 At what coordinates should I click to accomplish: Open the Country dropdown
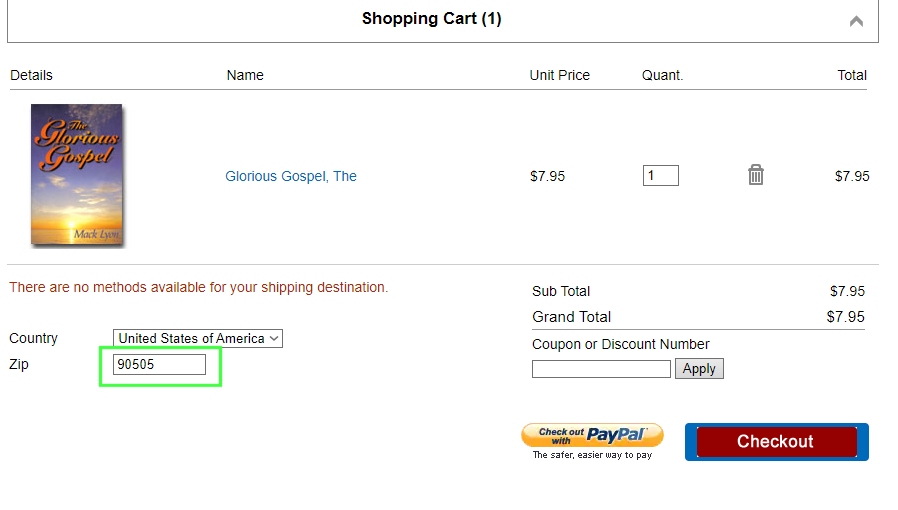click(198, 338)
